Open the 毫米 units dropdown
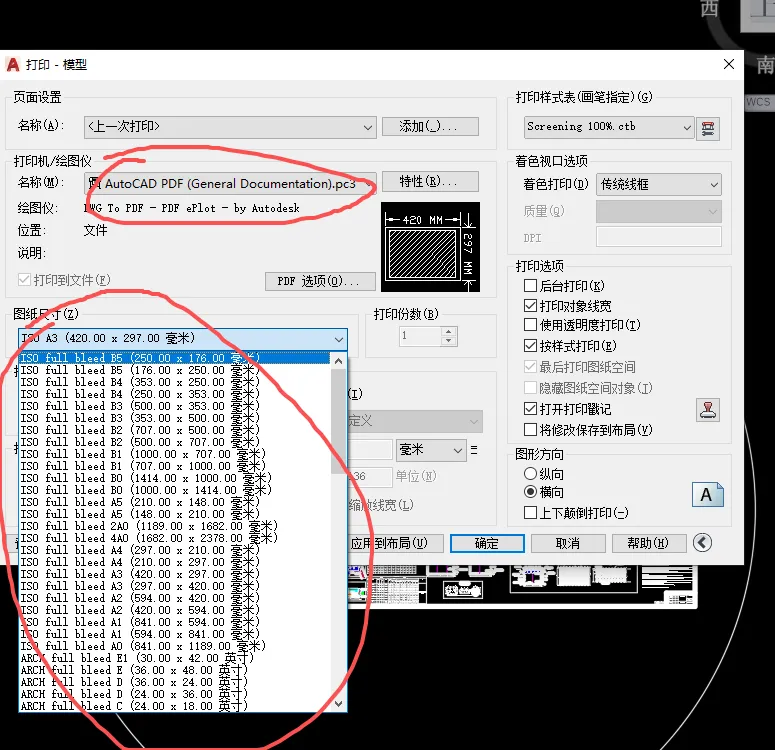 (431, 450)
